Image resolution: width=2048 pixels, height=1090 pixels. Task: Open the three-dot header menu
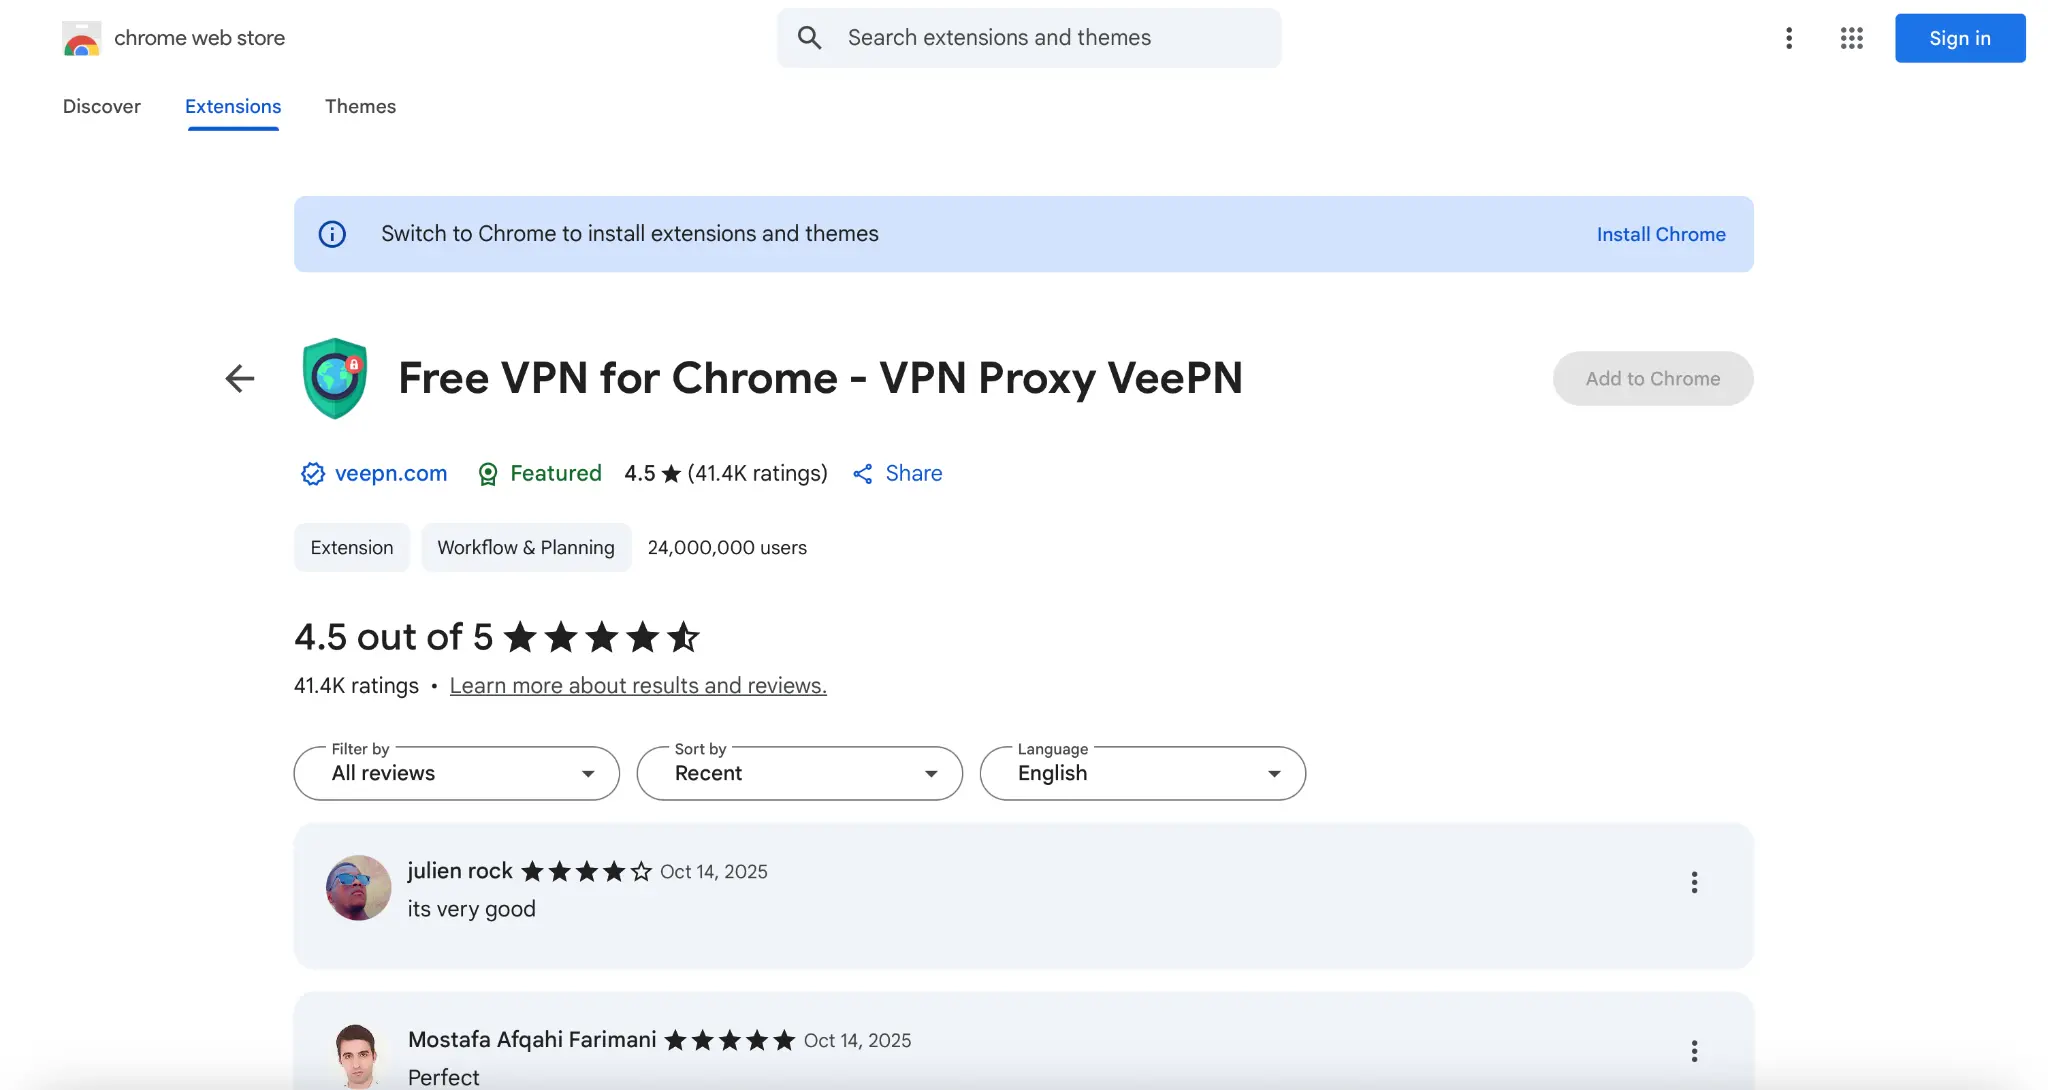pos(1789,38)
